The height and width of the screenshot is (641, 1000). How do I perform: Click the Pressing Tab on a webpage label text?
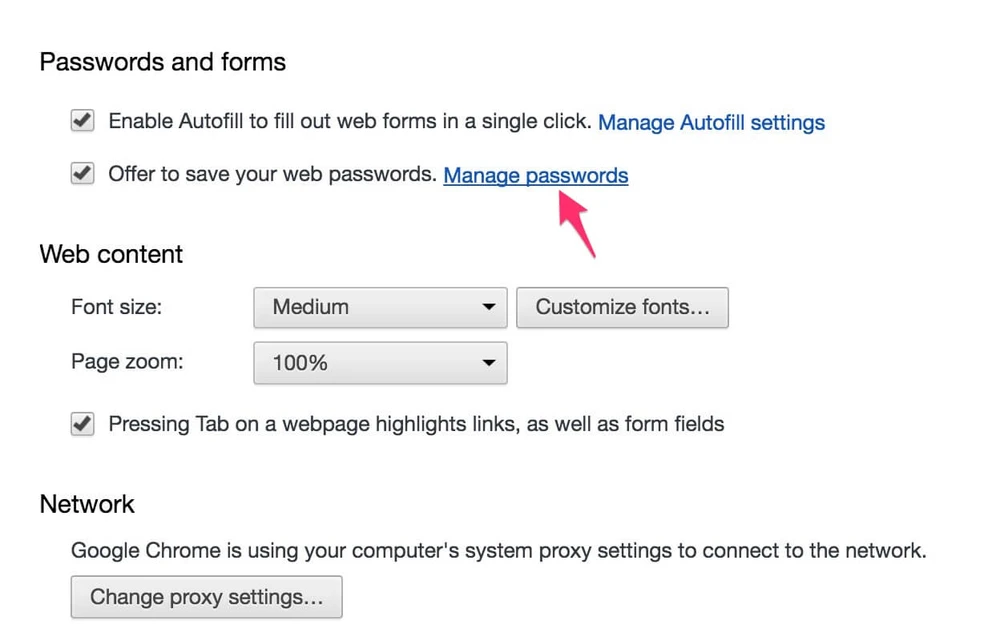(x=416, y=424)
